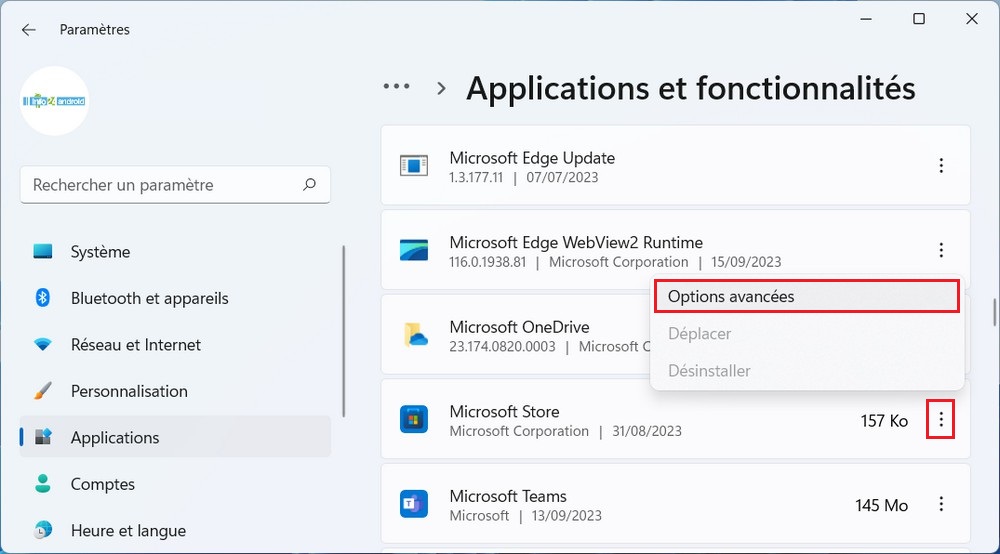
Task: Open more options for Microsoft Edge Update
Action: coord(941,166)
